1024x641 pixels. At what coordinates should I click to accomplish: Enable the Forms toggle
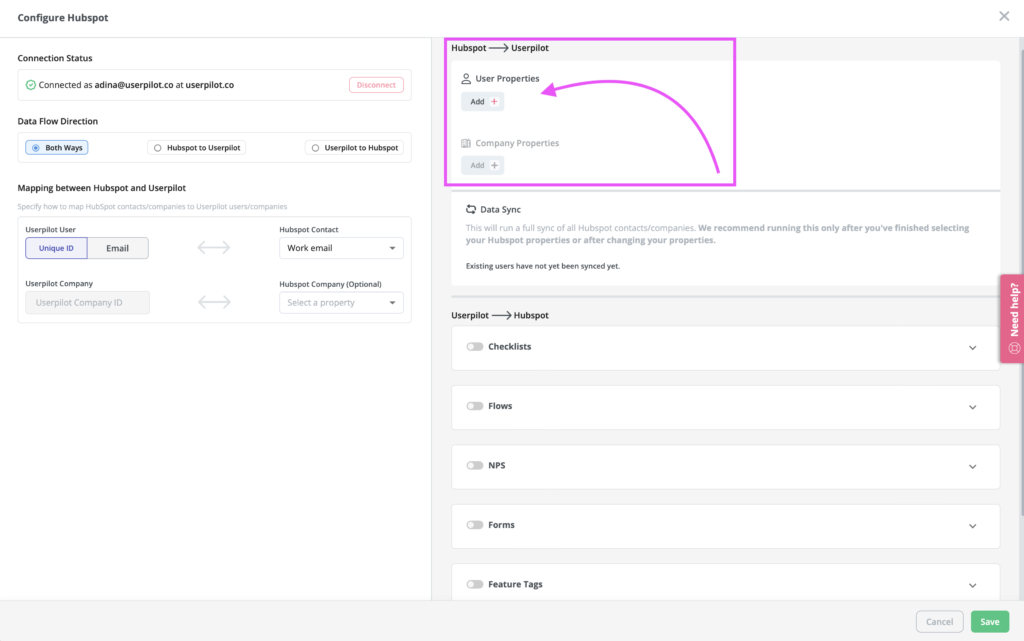point(475,525)
